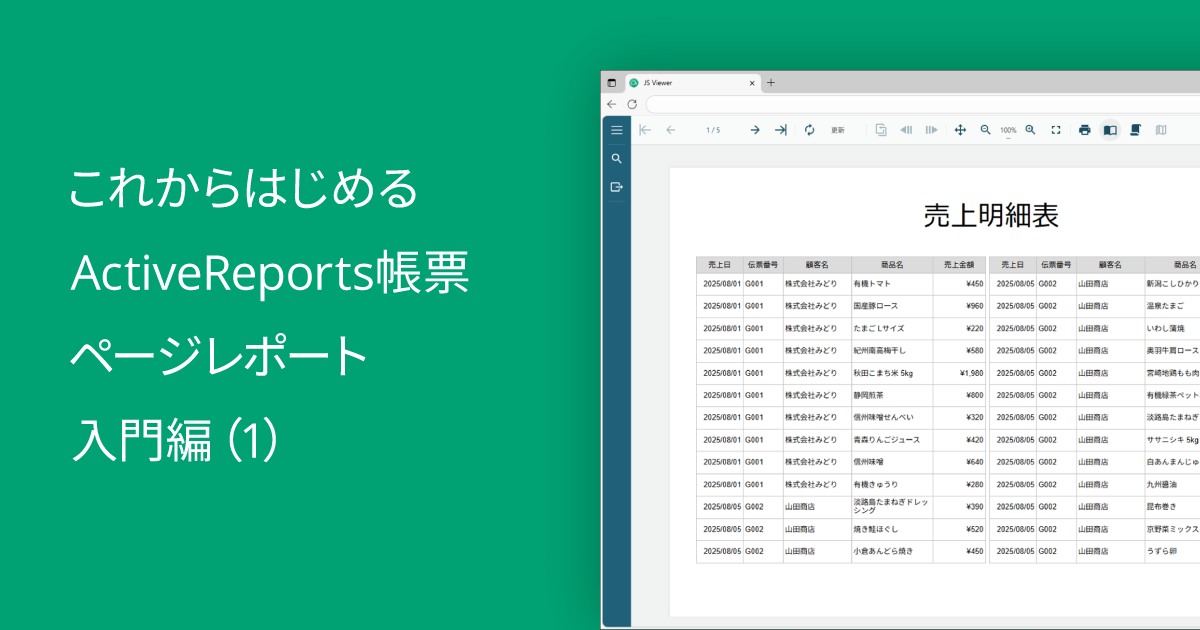Enter fullscreen mode

point(1056,130)
